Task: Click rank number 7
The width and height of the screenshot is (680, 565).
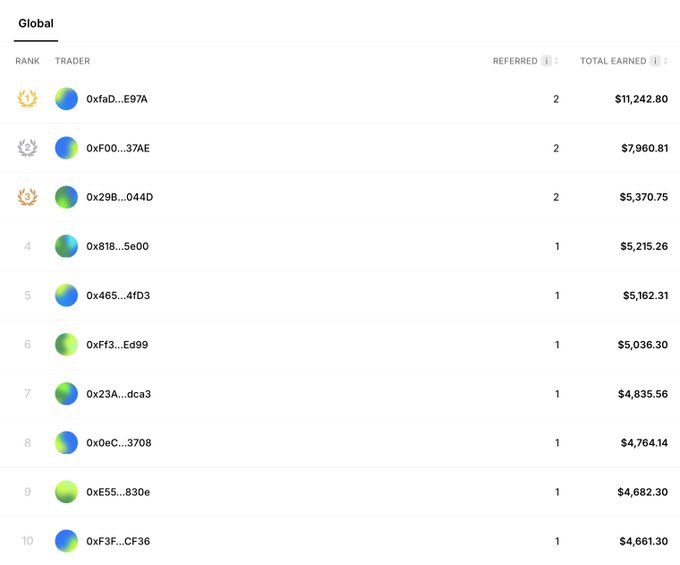Action: pyautogui.click(x=27, y=394)
